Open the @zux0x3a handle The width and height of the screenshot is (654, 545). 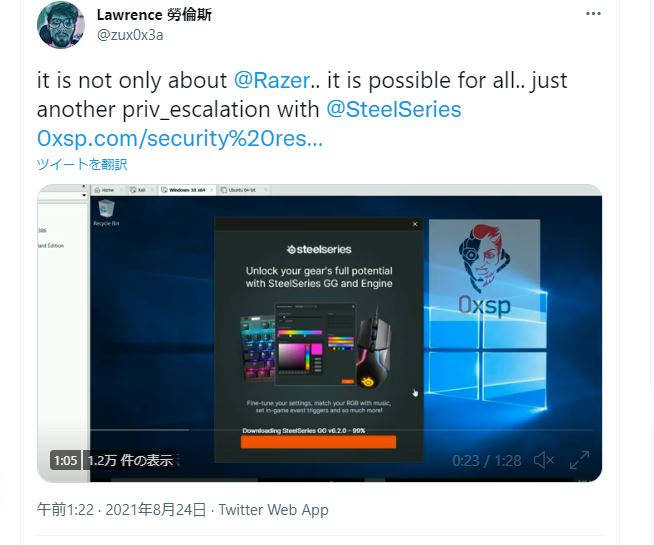click(130, 35)
